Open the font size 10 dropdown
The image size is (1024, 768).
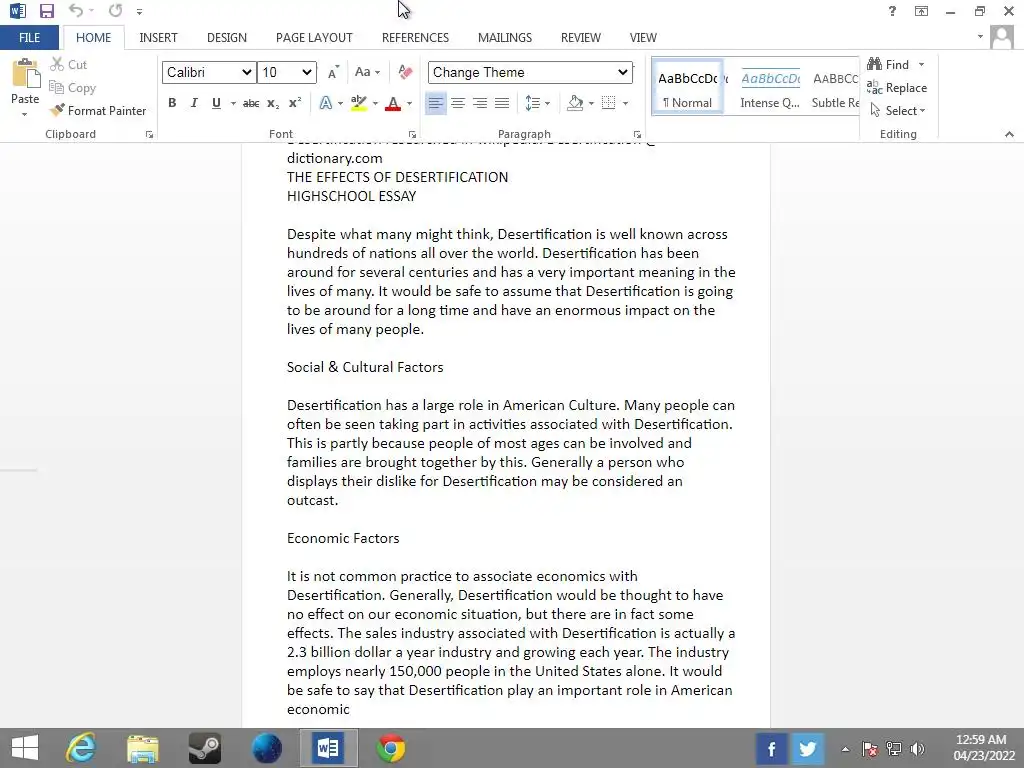(x=287, y=72)
